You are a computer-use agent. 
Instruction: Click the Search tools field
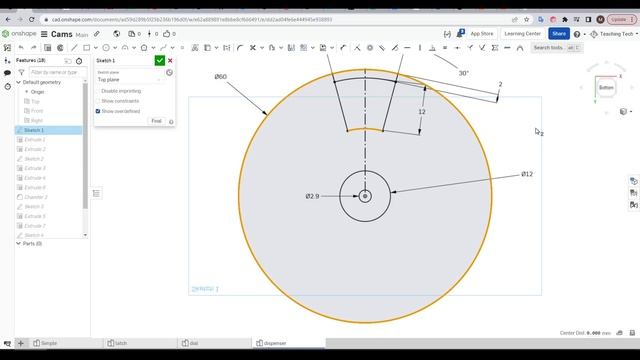point(557,48)
